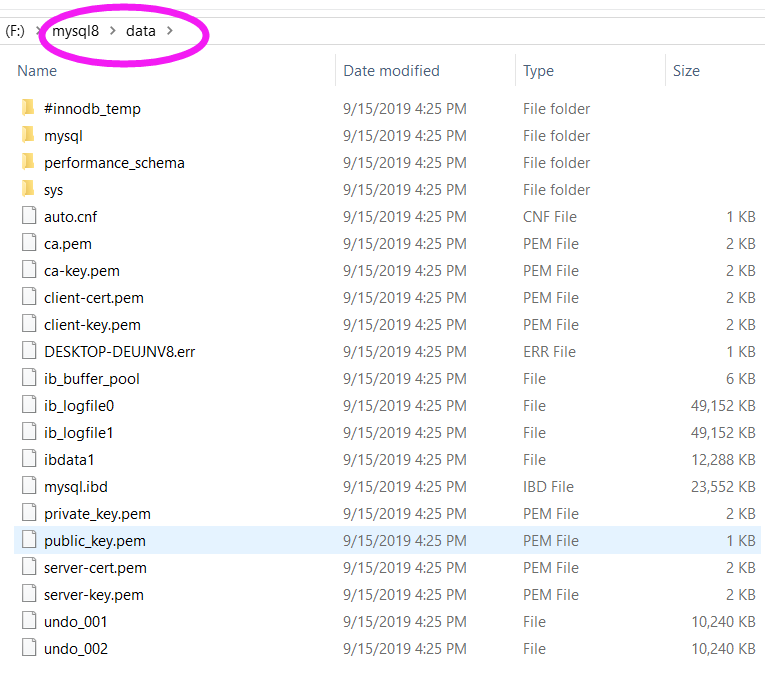
Task: Expand the chevron after data in path
Action: (x=170, y=31)
